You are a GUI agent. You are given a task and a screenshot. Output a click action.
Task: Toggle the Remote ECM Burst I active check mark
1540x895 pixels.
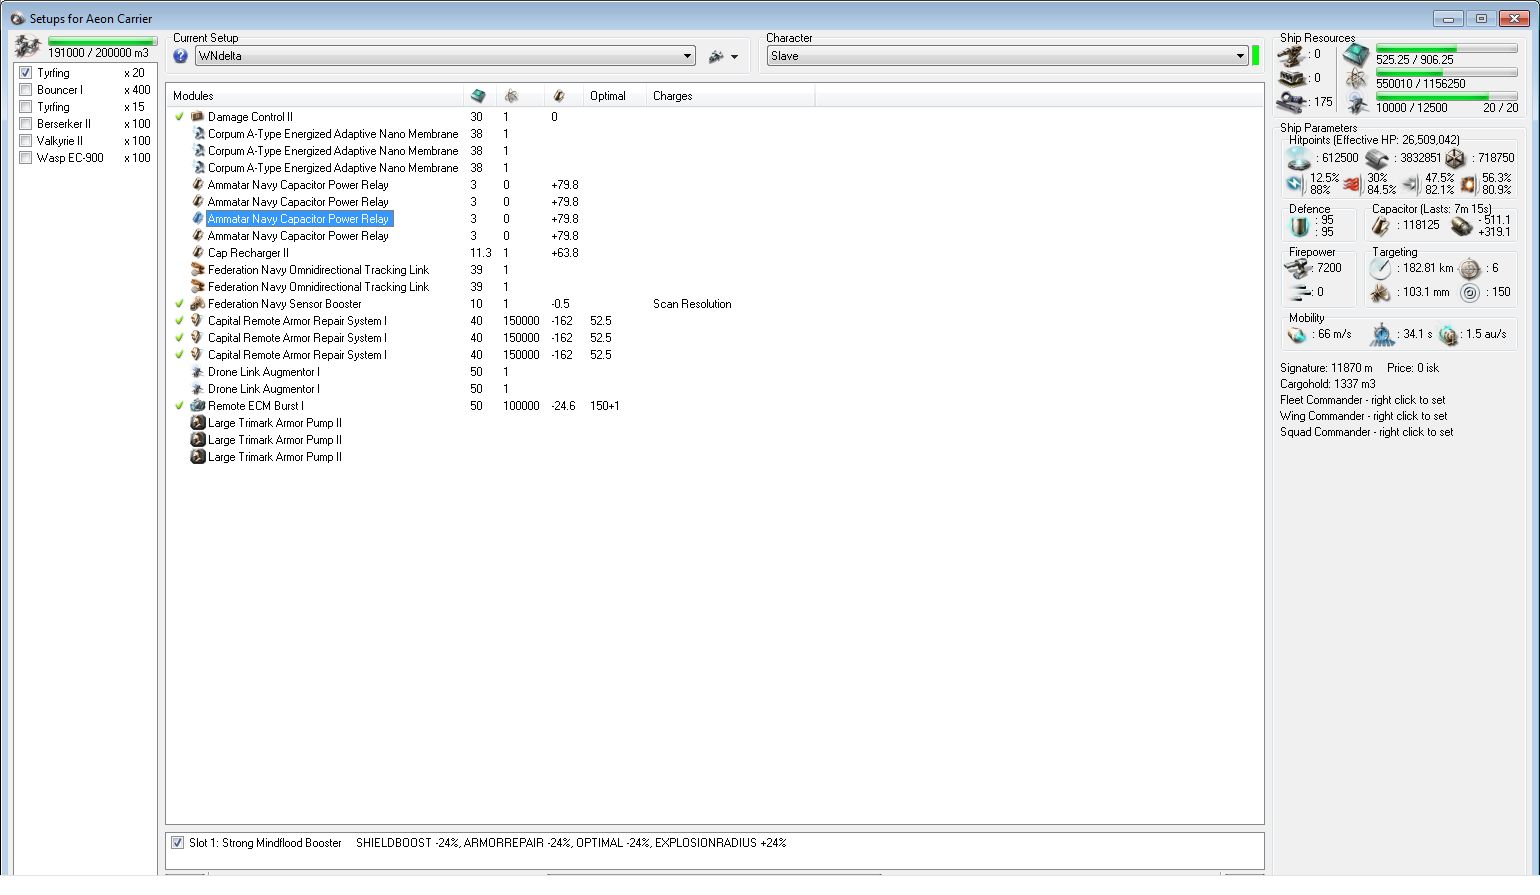coord(179,406)
